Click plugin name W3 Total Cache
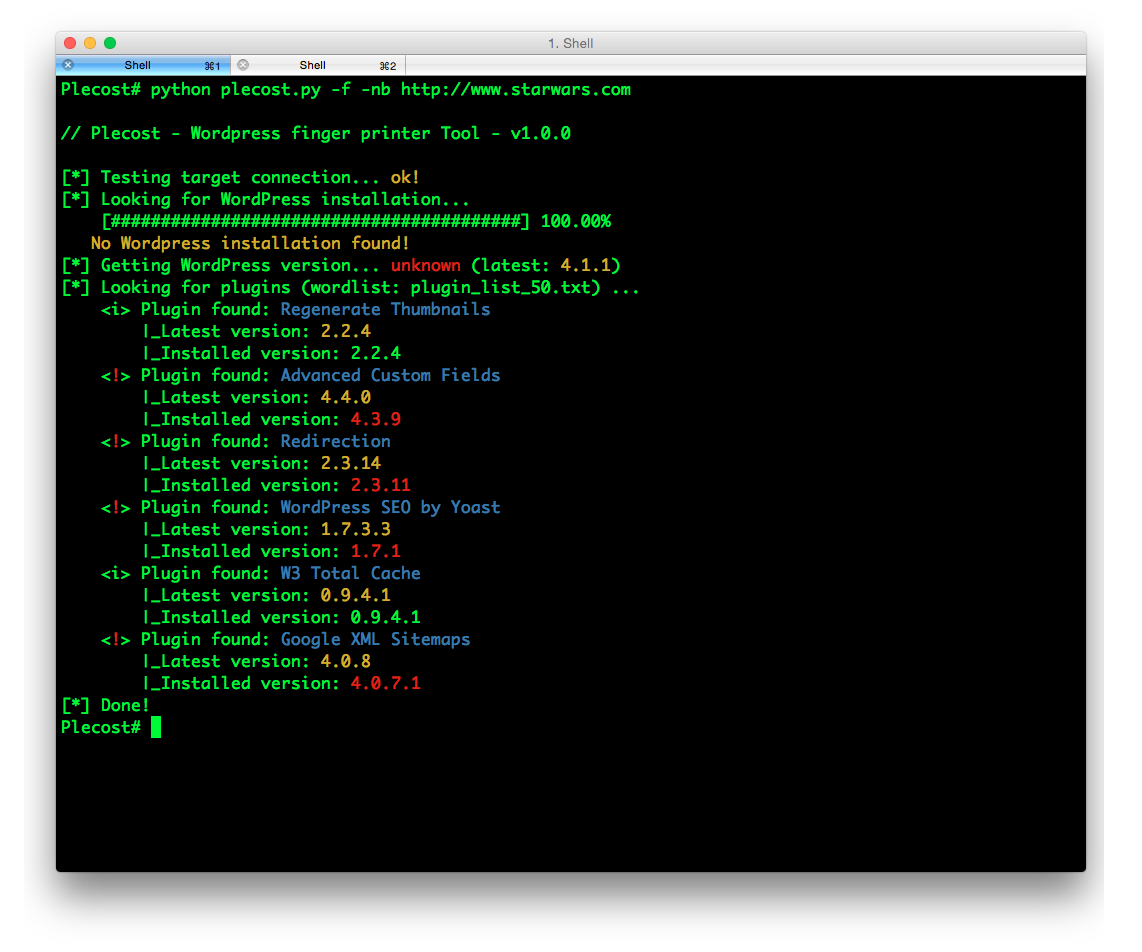1142x952 pixels. click(x=350, y=573)
